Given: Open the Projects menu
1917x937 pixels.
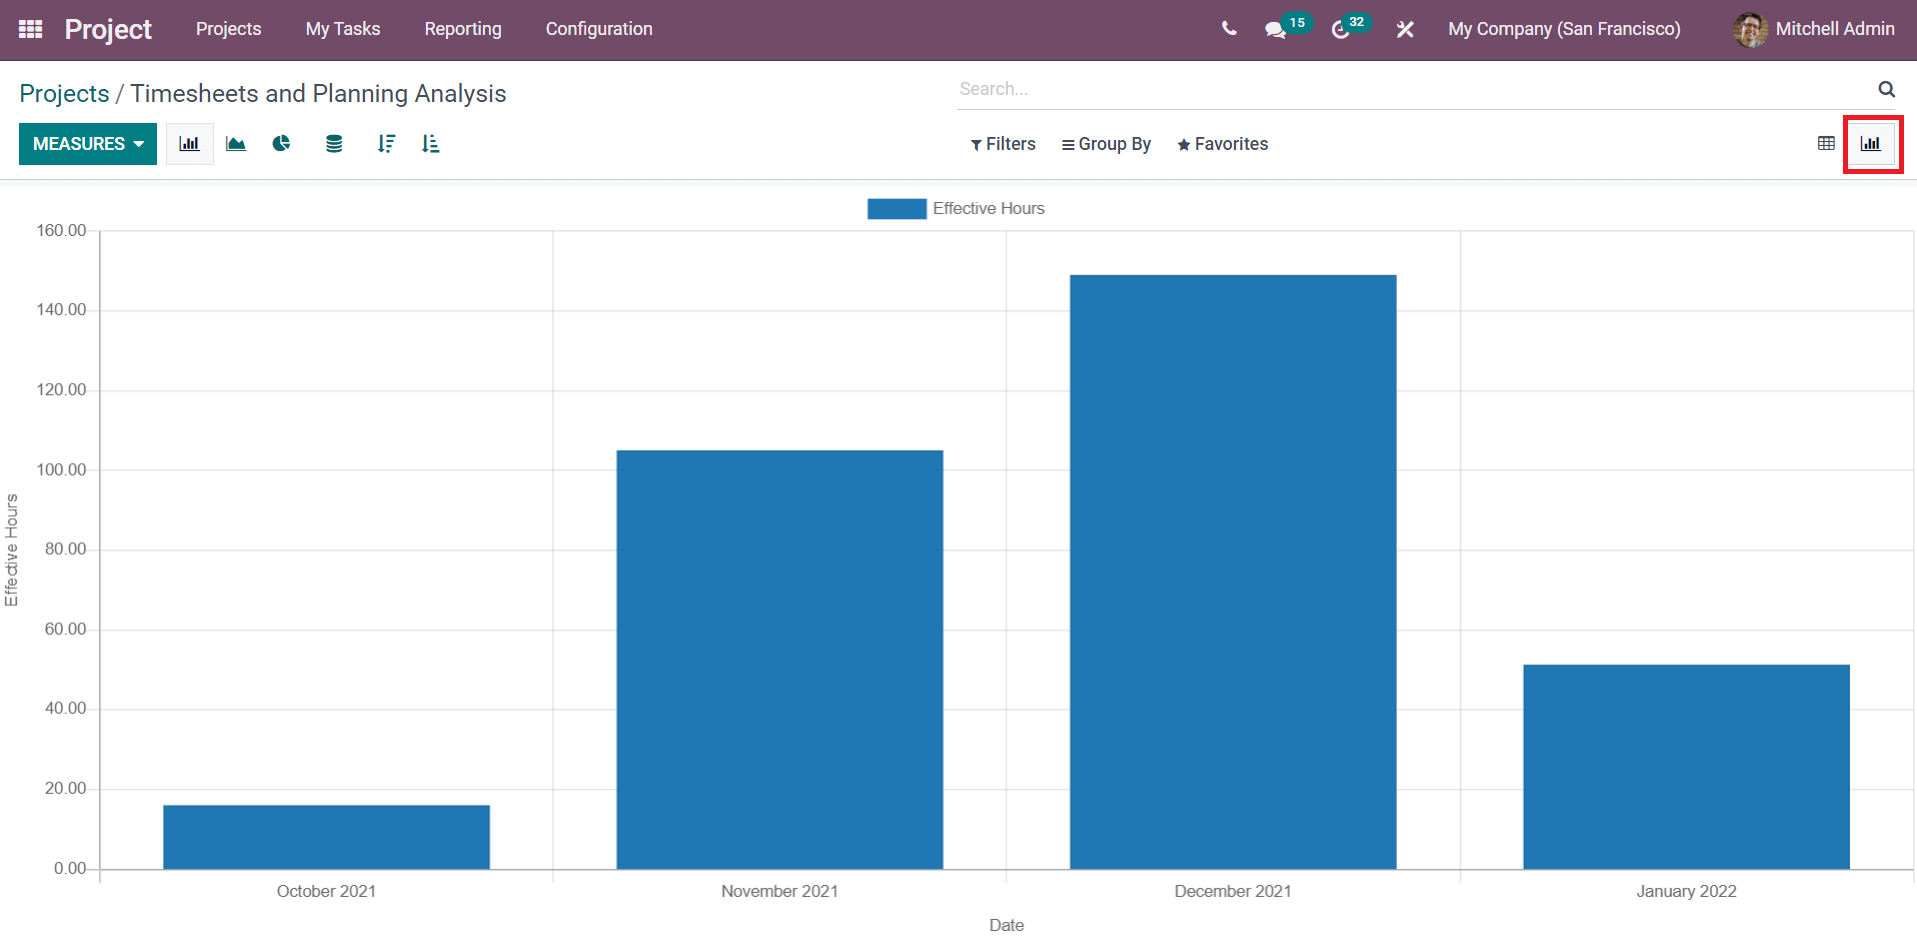Looking at the screenshot, I should 229,29.
